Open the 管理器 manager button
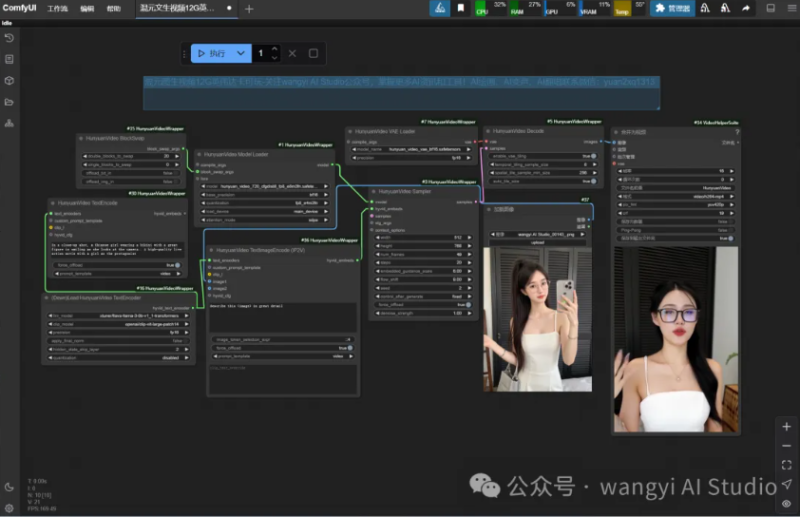 672,8
